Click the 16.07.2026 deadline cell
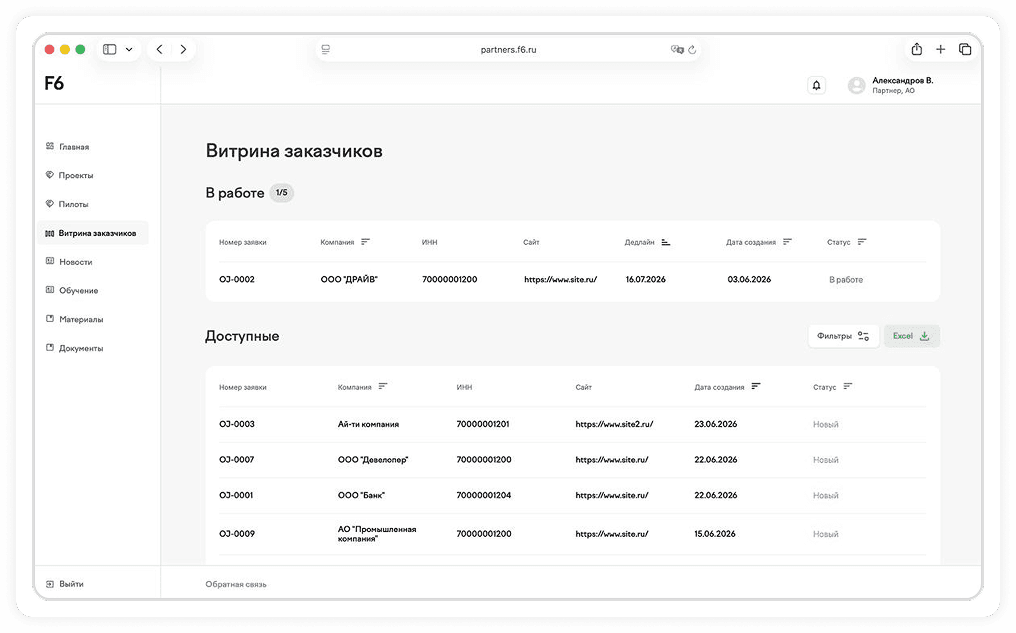The height and width of the screenshot is (633, 1016). coord(645,279)
